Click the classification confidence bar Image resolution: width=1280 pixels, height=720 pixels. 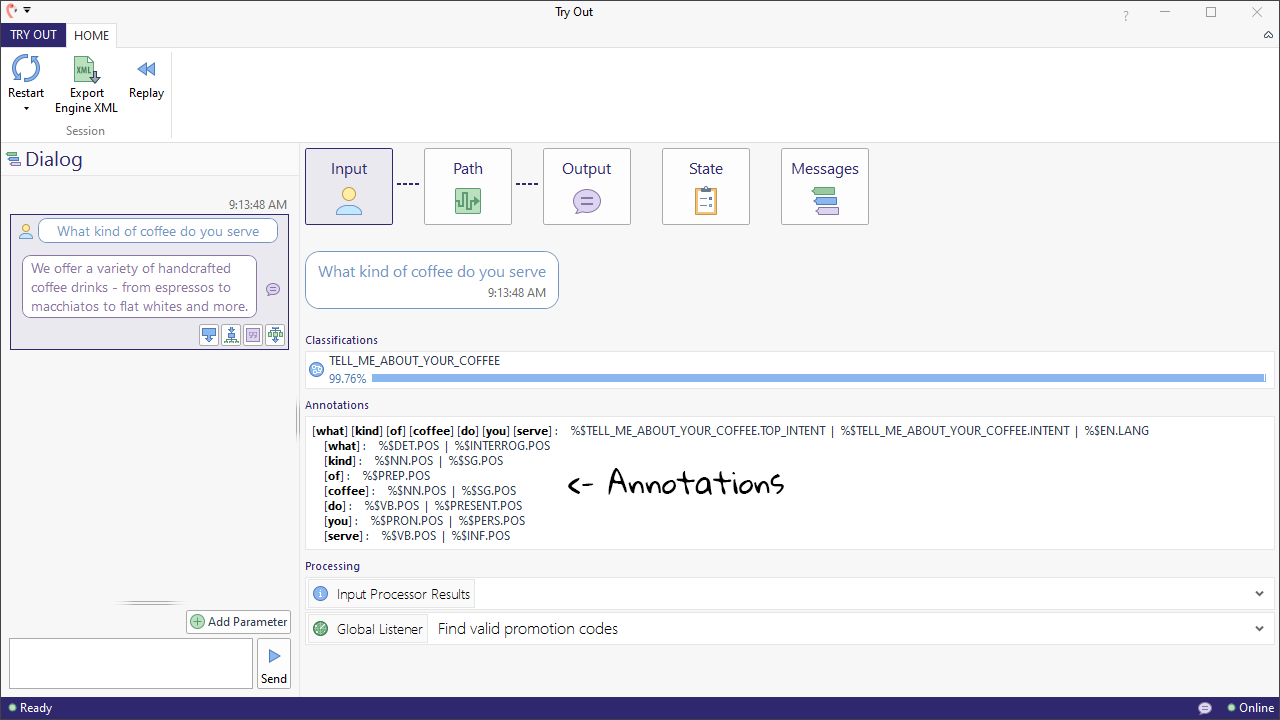[x=817, y=379]
